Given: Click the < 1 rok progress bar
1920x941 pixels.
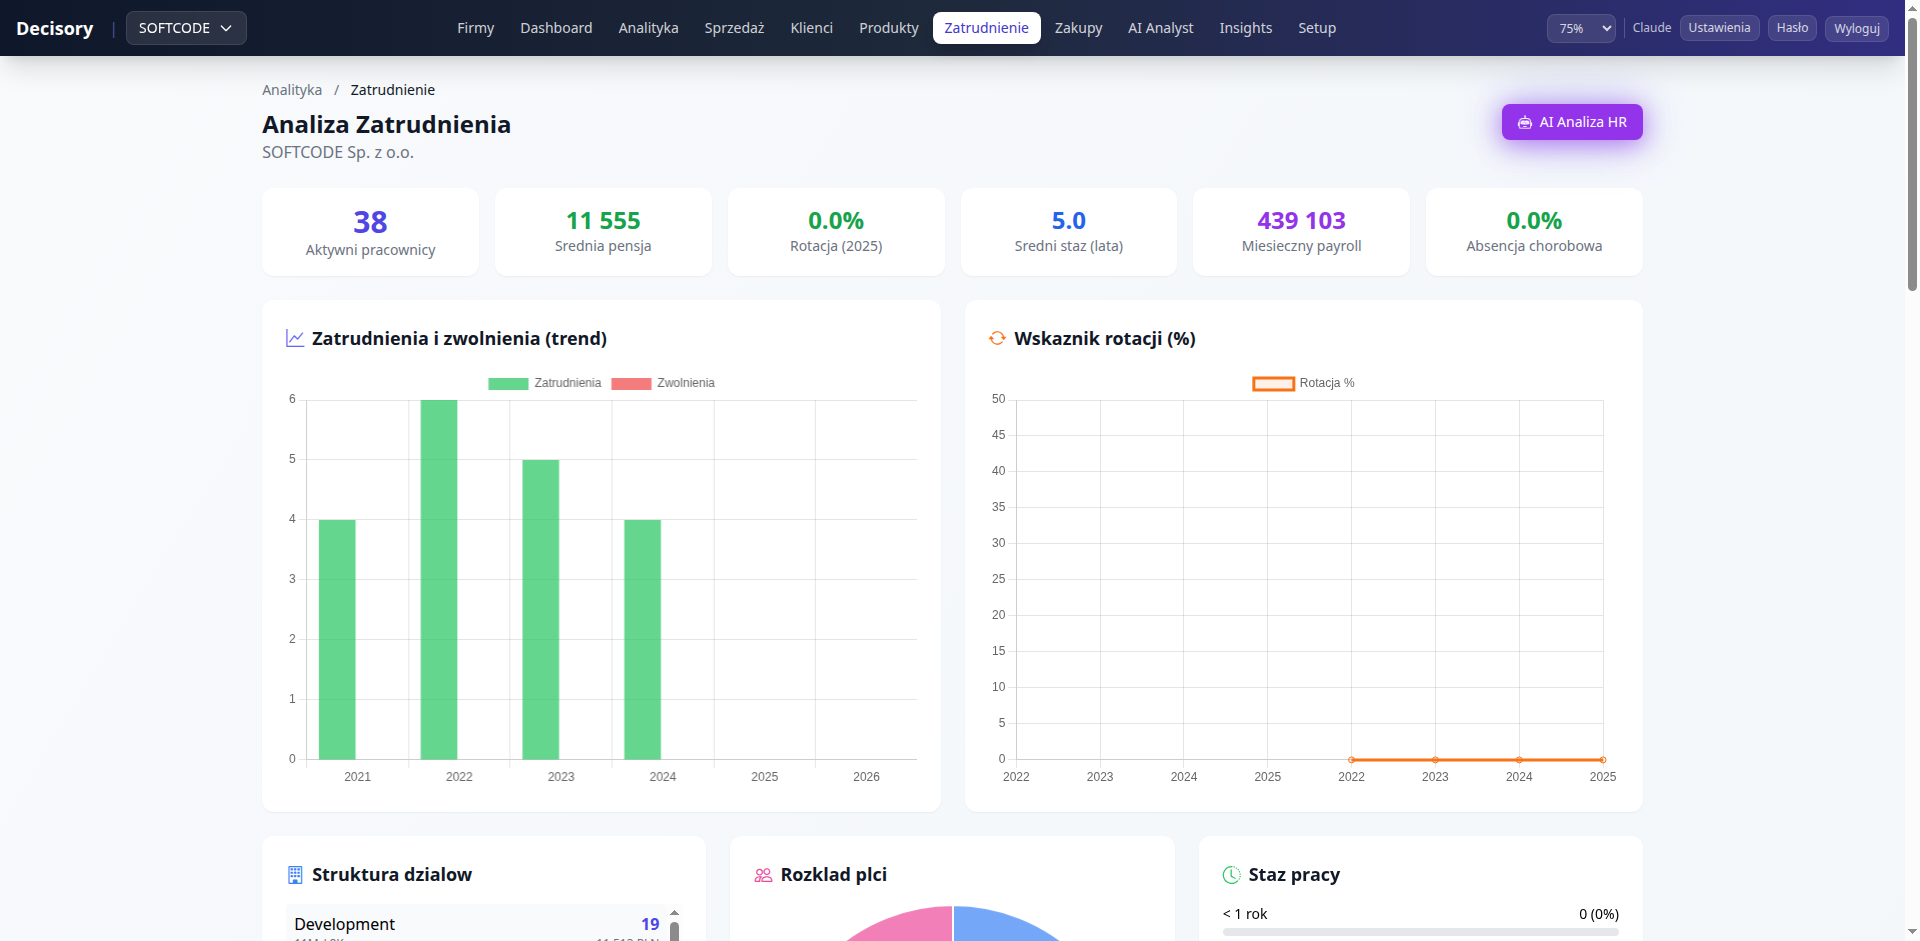Looking at the screenshot, I should 1420,932.
